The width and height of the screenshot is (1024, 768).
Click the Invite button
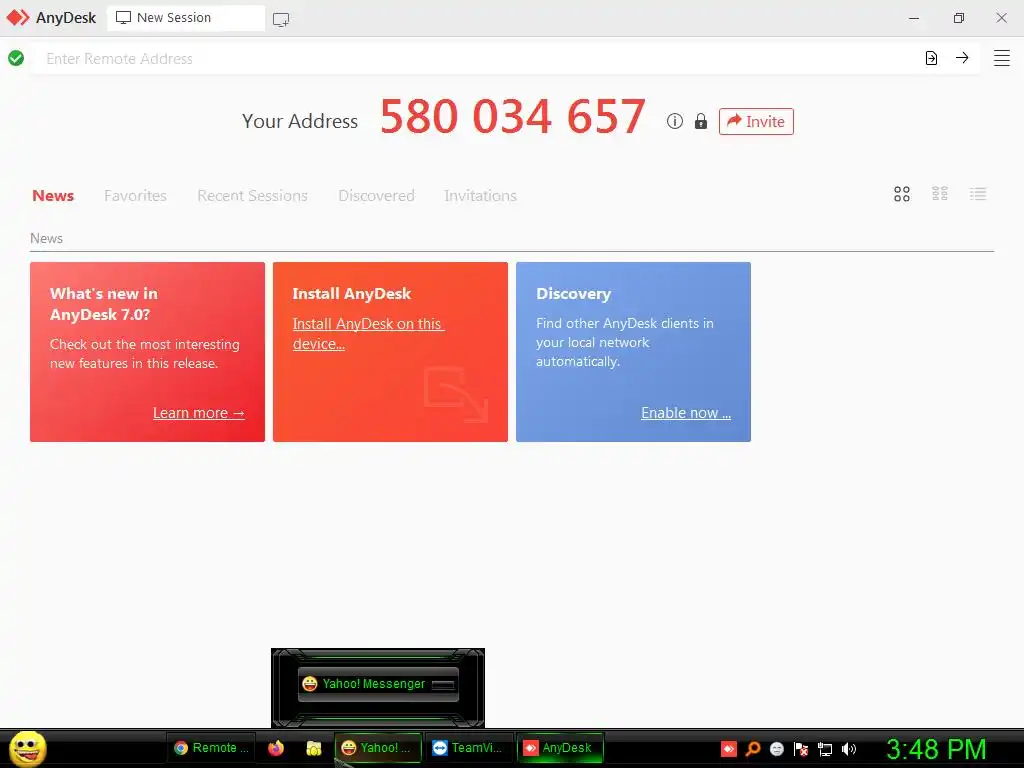(756, 121)
